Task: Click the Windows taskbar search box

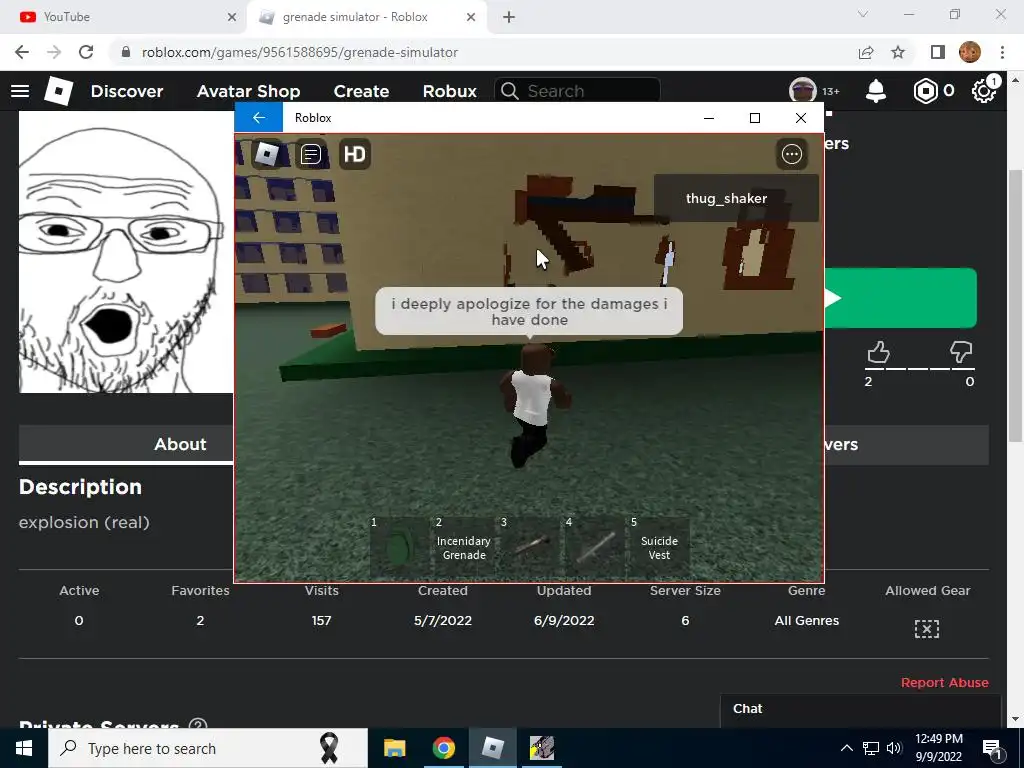Action: [208, 748]
